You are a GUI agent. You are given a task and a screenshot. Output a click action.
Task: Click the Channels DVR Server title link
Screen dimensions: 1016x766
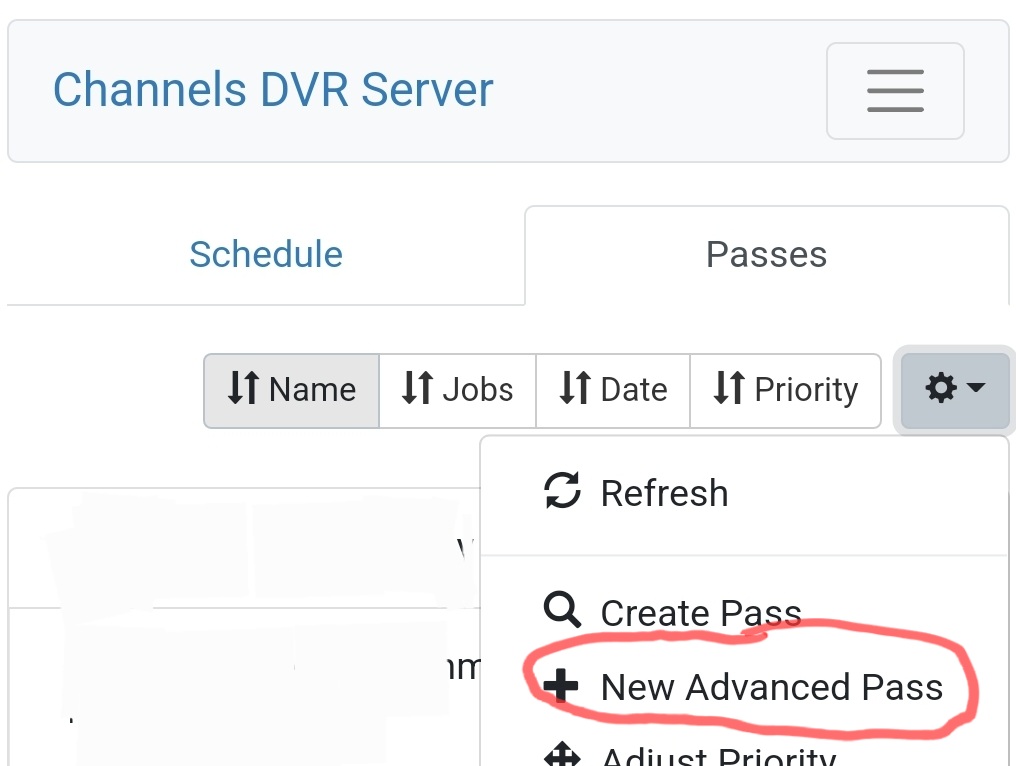pos(273,90)
